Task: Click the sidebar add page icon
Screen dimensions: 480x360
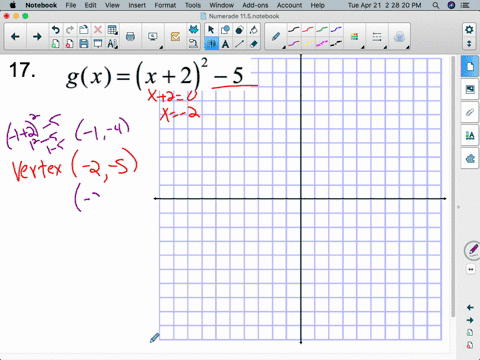Action: coord(470,333)
